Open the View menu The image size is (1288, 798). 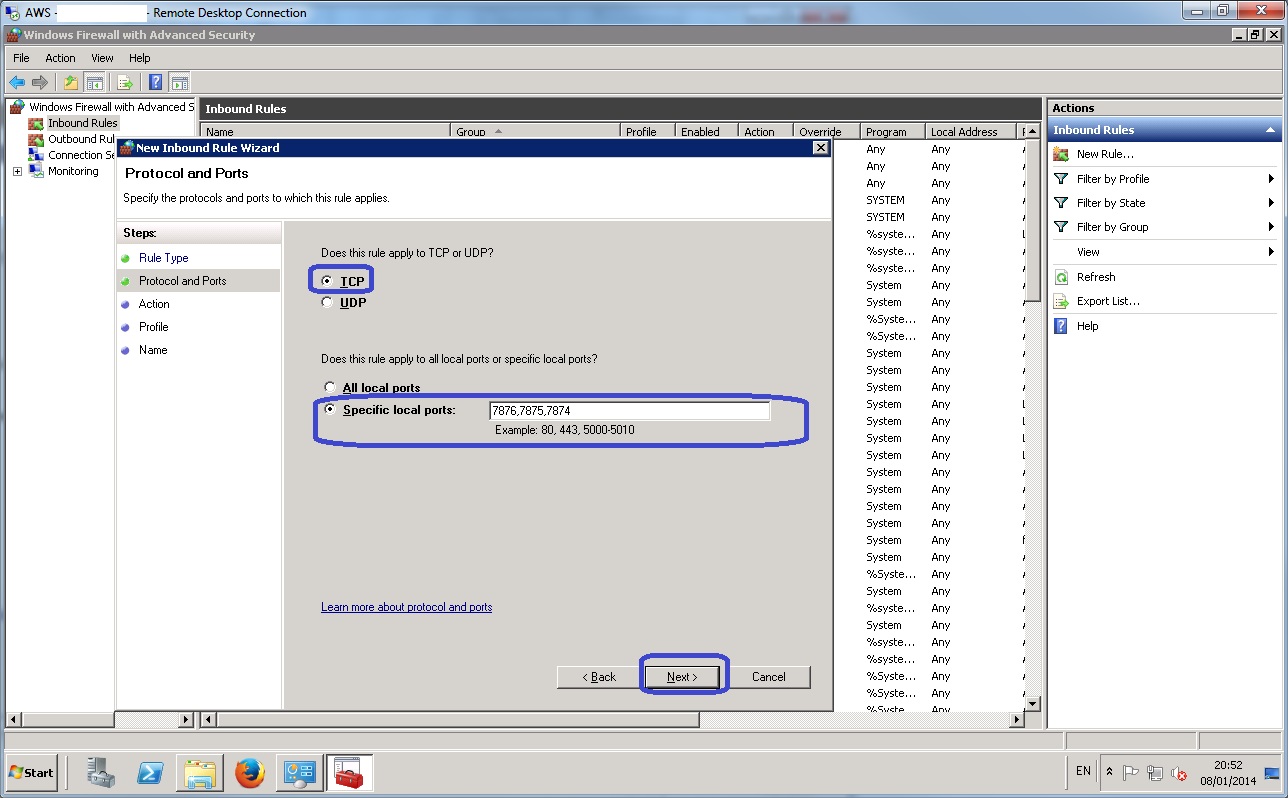(102, 58)
